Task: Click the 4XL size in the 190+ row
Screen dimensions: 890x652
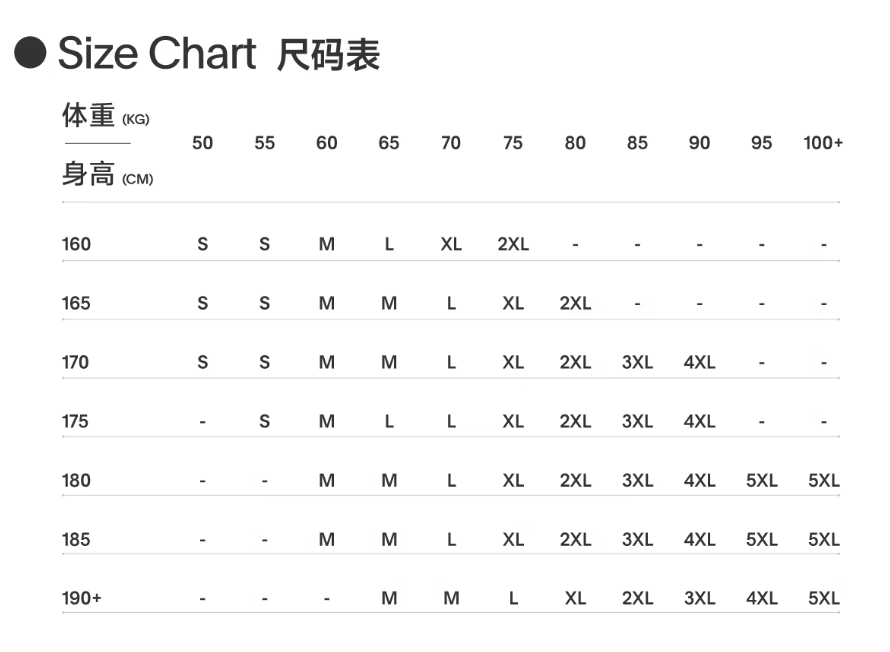Action: tap(761, 598)
